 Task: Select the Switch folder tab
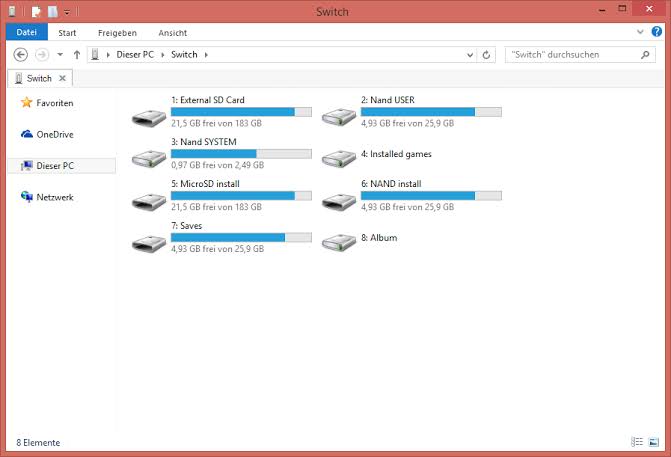tap(39, 78)
